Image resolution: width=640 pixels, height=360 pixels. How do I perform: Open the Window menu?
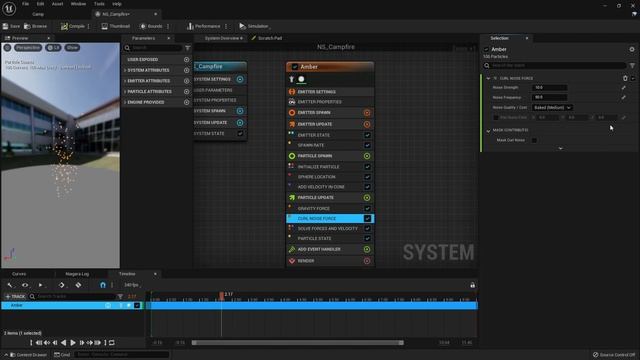pyautogui.click(x=78, y=4)
